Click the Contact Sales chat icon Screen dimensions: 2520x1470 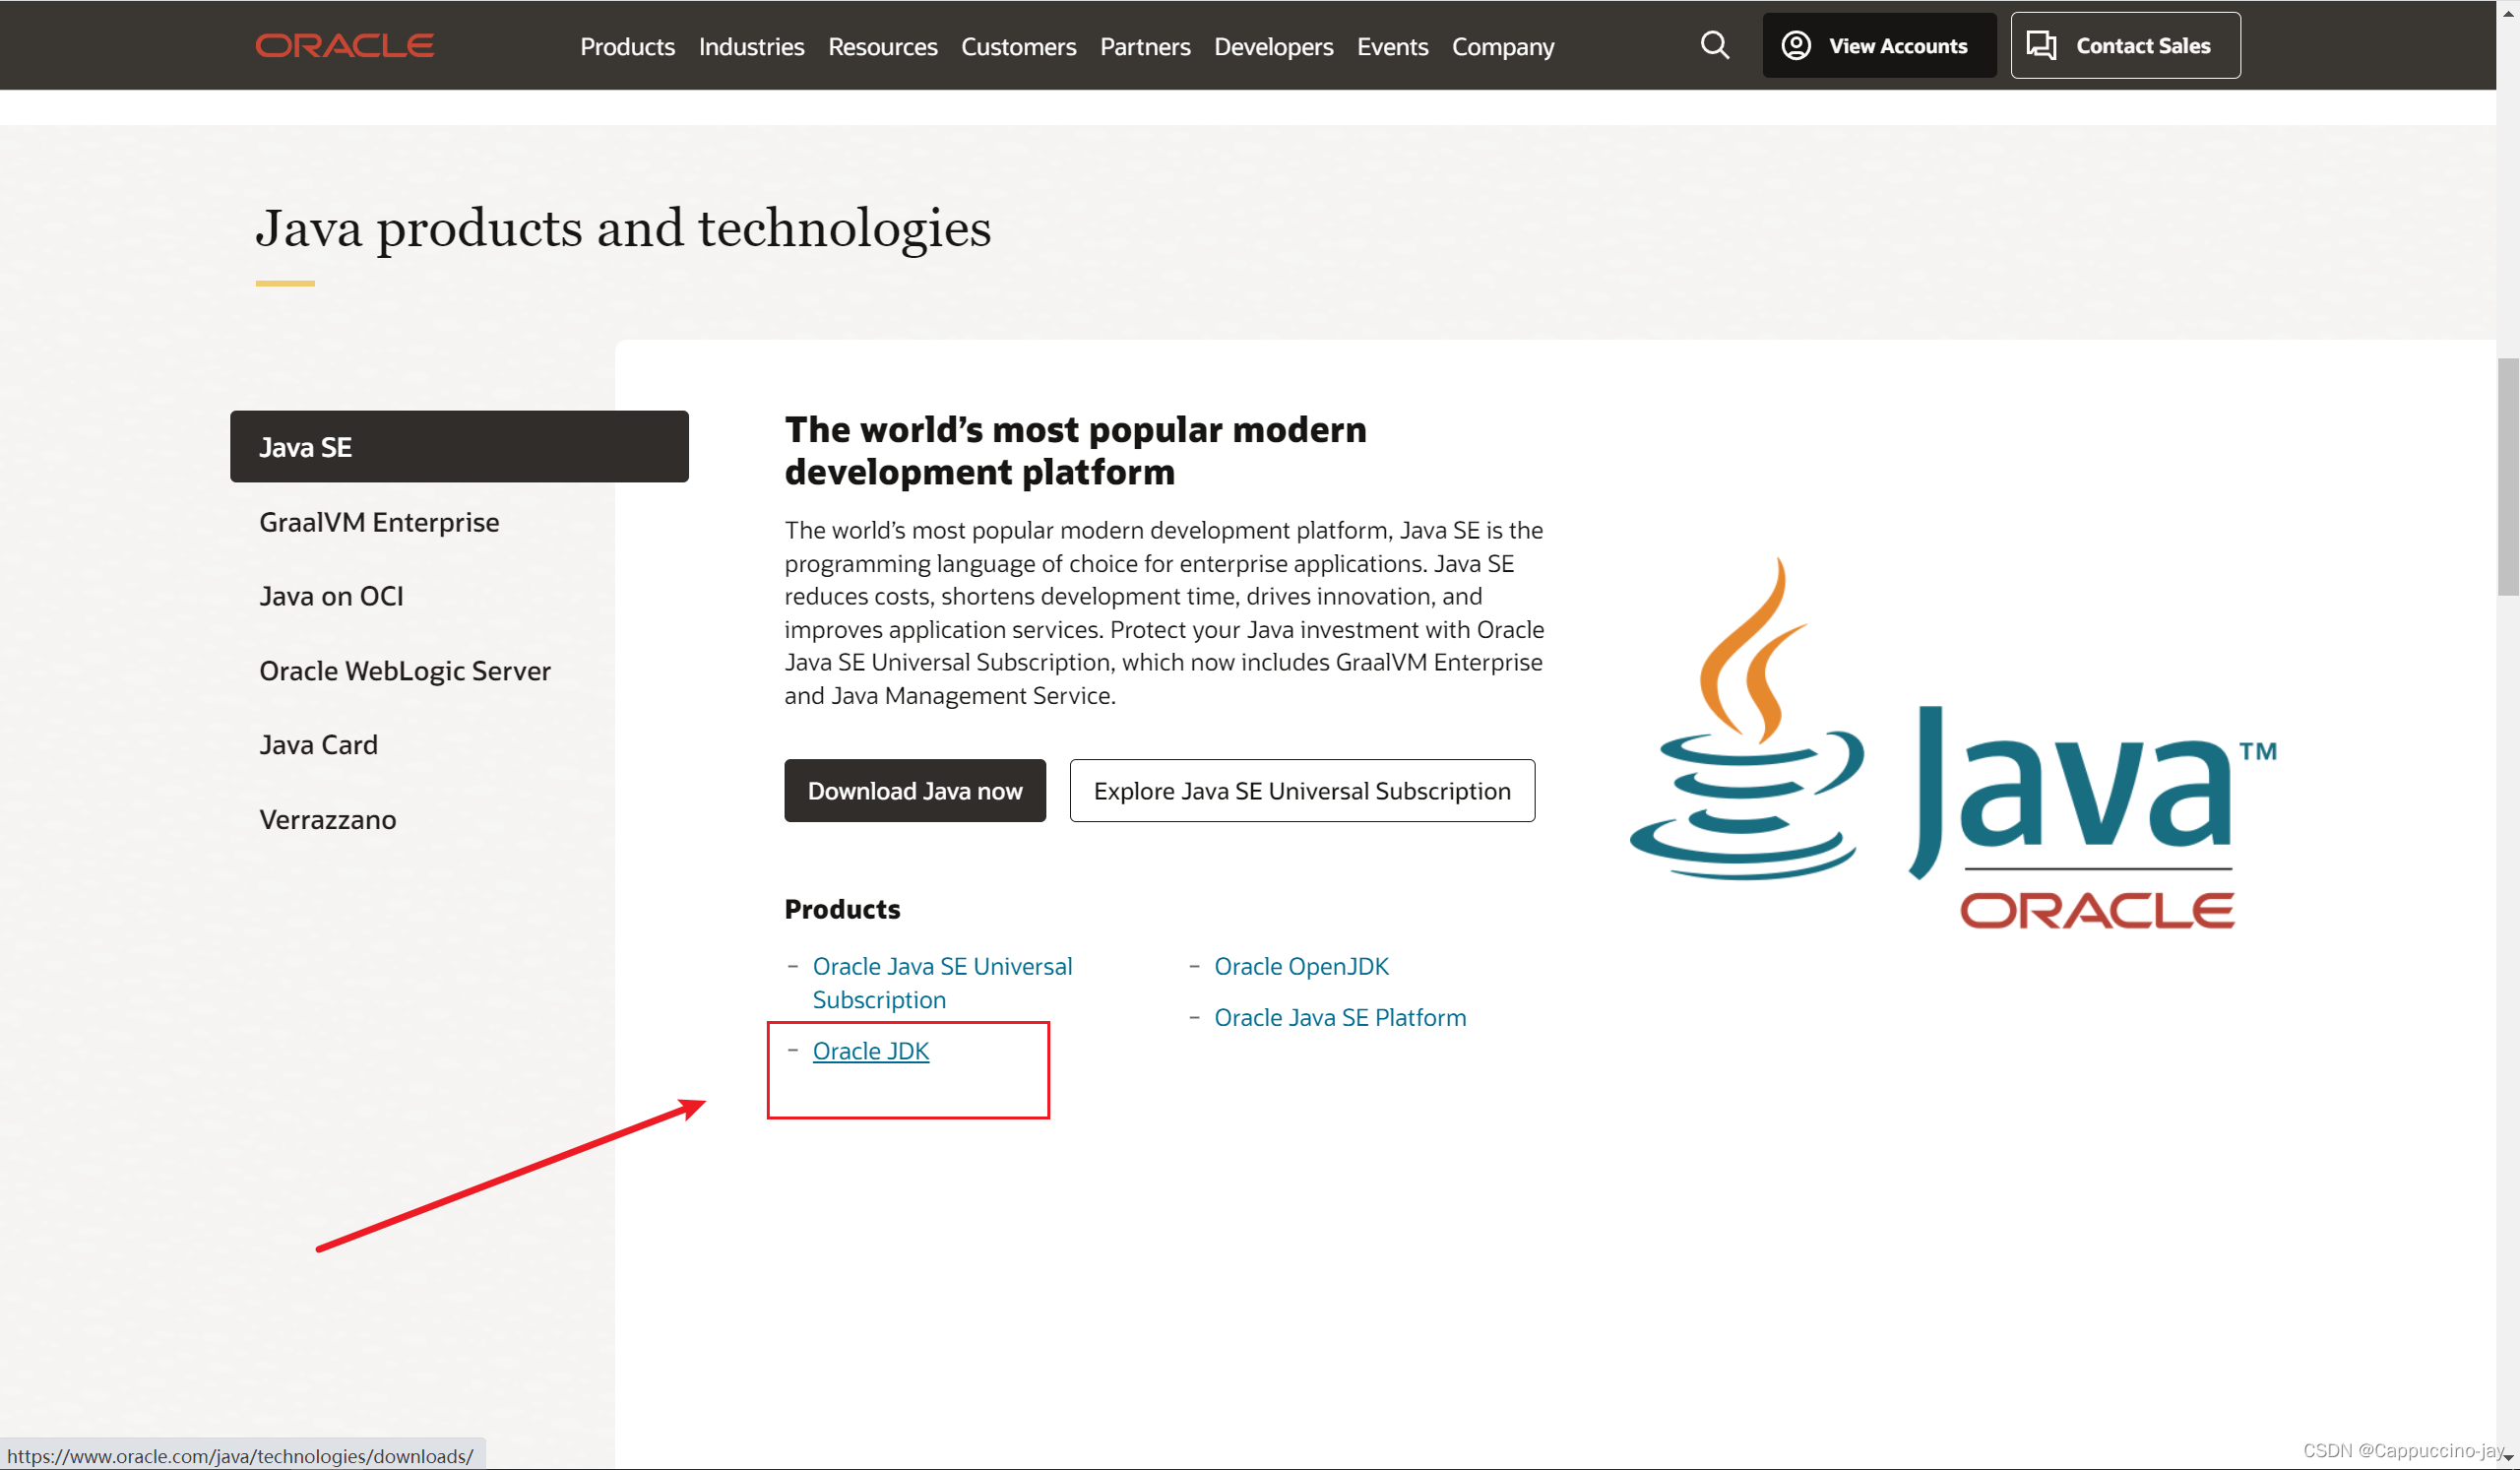(x=2041, y=46)
